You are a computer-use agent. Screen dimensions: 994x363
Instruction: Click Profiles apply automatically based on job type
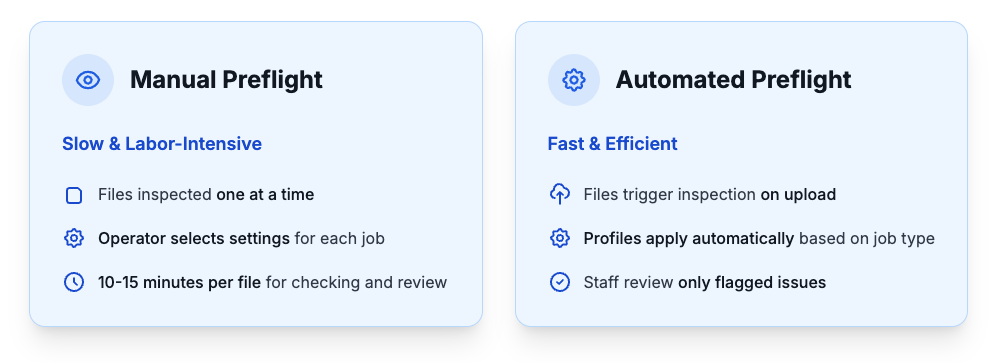[759, 239]
